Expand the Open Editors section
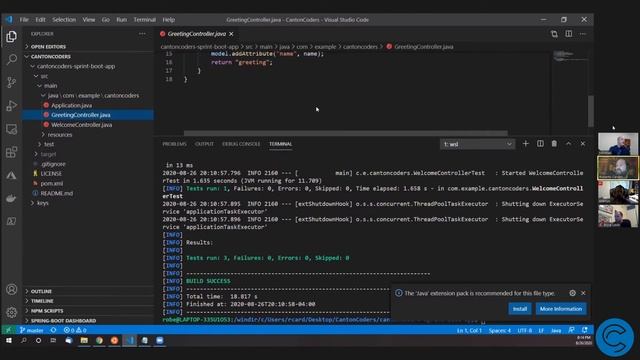Screen dimensions: 640x360 tap(88, 47)
